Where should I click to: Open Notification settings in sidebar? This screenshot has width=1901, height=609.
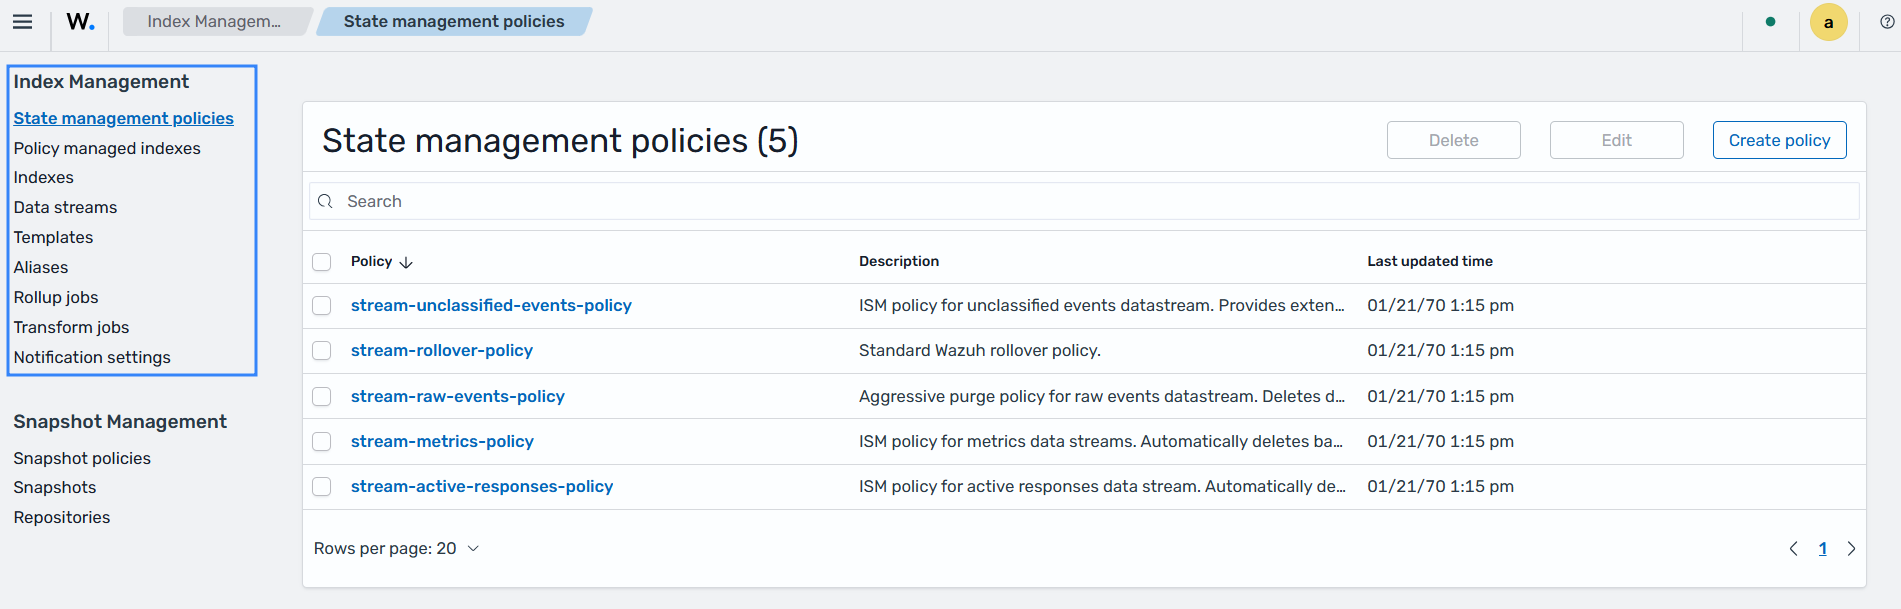coord(92,357)
